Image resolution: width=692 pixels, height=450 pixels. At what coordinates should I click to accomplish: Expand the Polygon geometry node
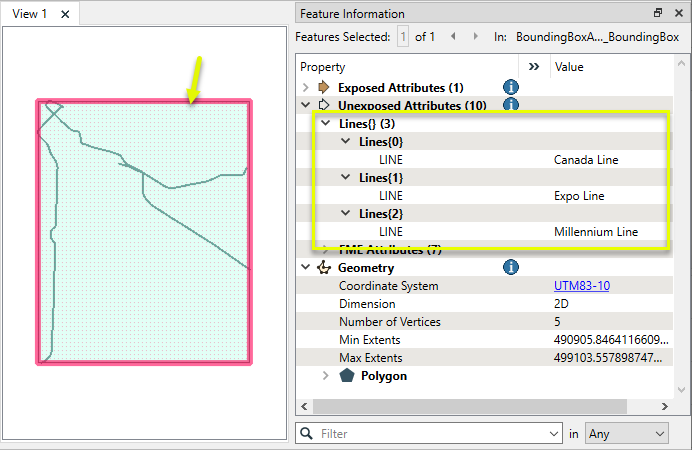coord(325,376)
